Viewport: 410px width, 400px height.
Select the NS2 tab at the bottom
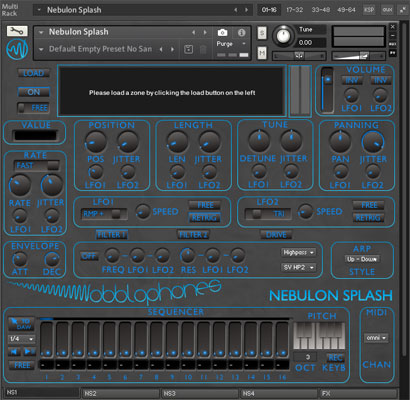[x=120, y=393]
